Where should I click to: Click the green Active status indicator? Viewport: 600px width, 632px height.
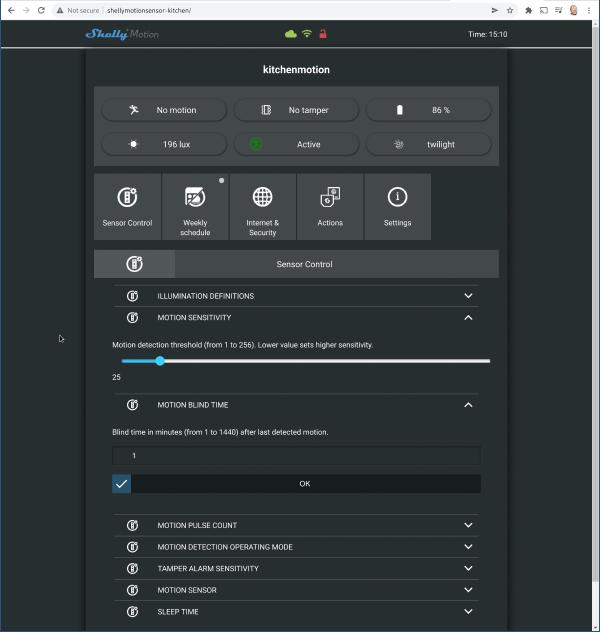(256, 144)
